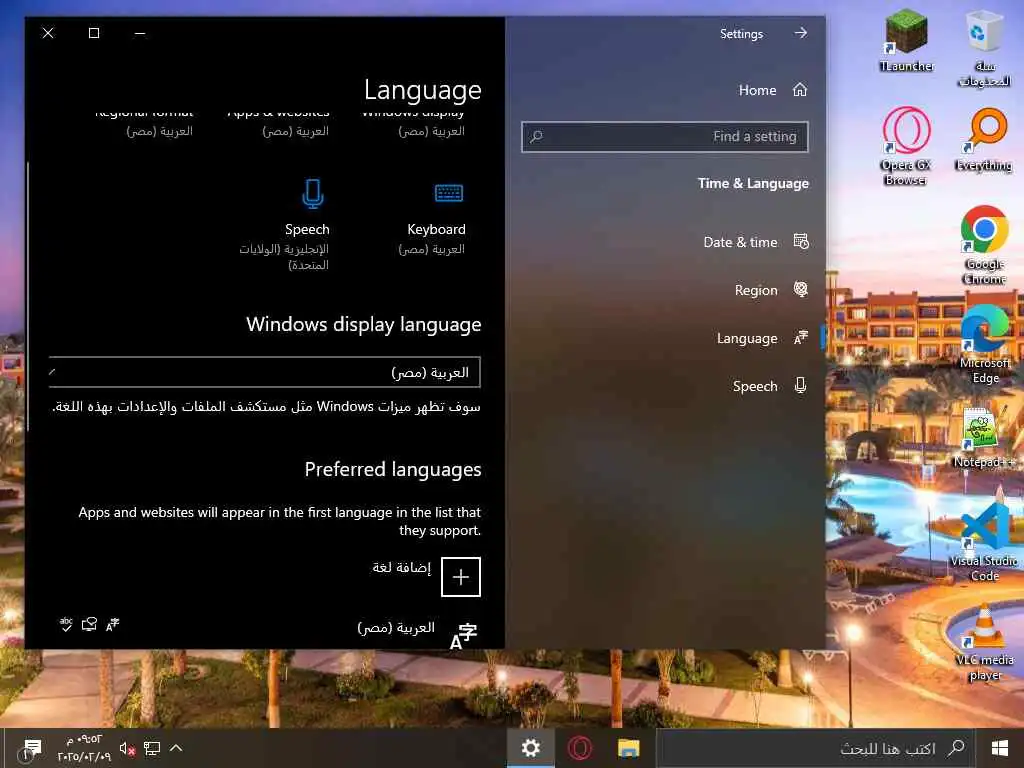Select Google Chrome desktop shortcut
Screen dimensions: 1024x768
pos(984,246)
